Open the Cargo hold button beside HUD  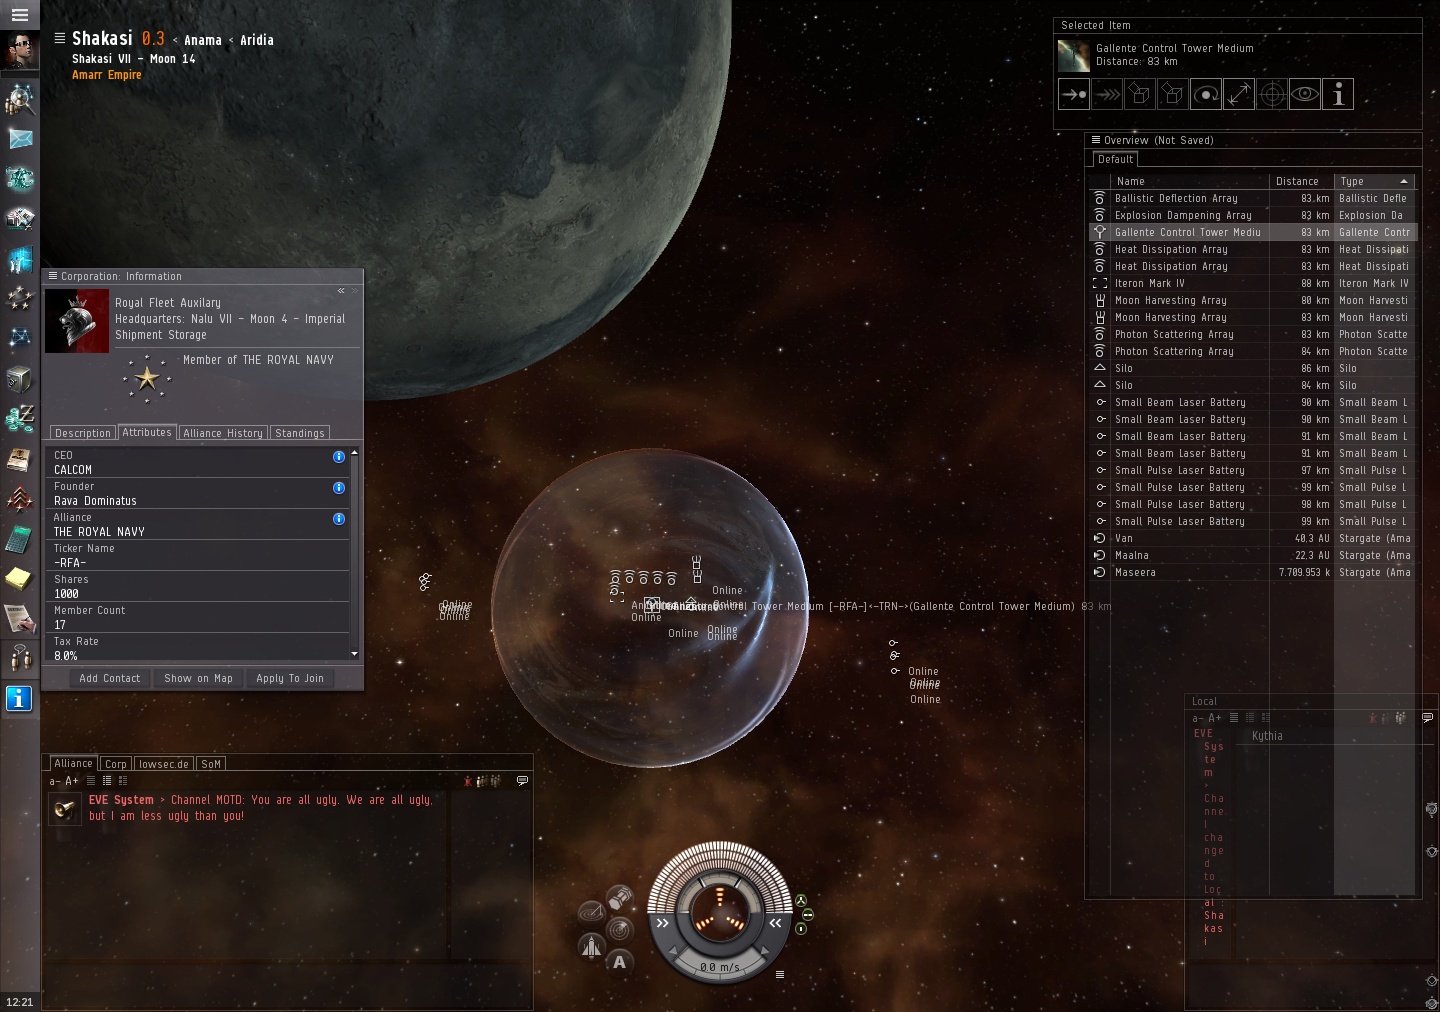point(620,897)
